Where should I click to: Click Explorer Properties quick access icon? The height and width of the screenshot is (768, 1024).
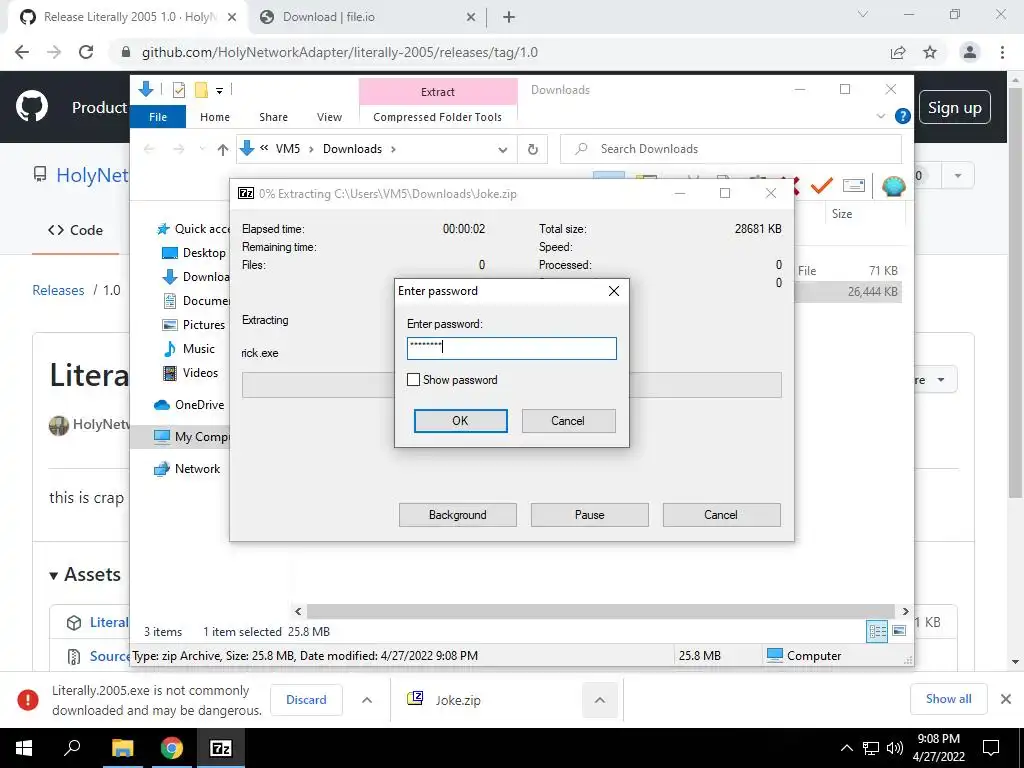pyautogui.click(x=178, y=90)
